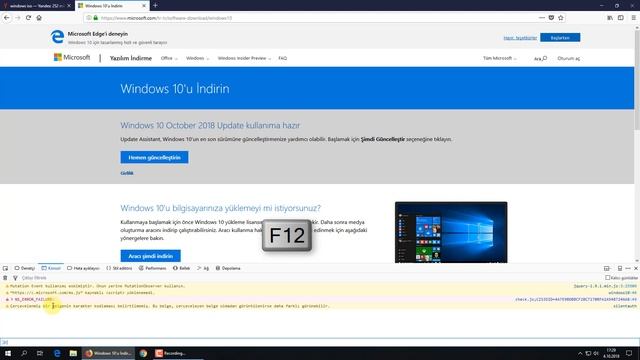Click the Pocket save icon in address bar

[551, 18]
